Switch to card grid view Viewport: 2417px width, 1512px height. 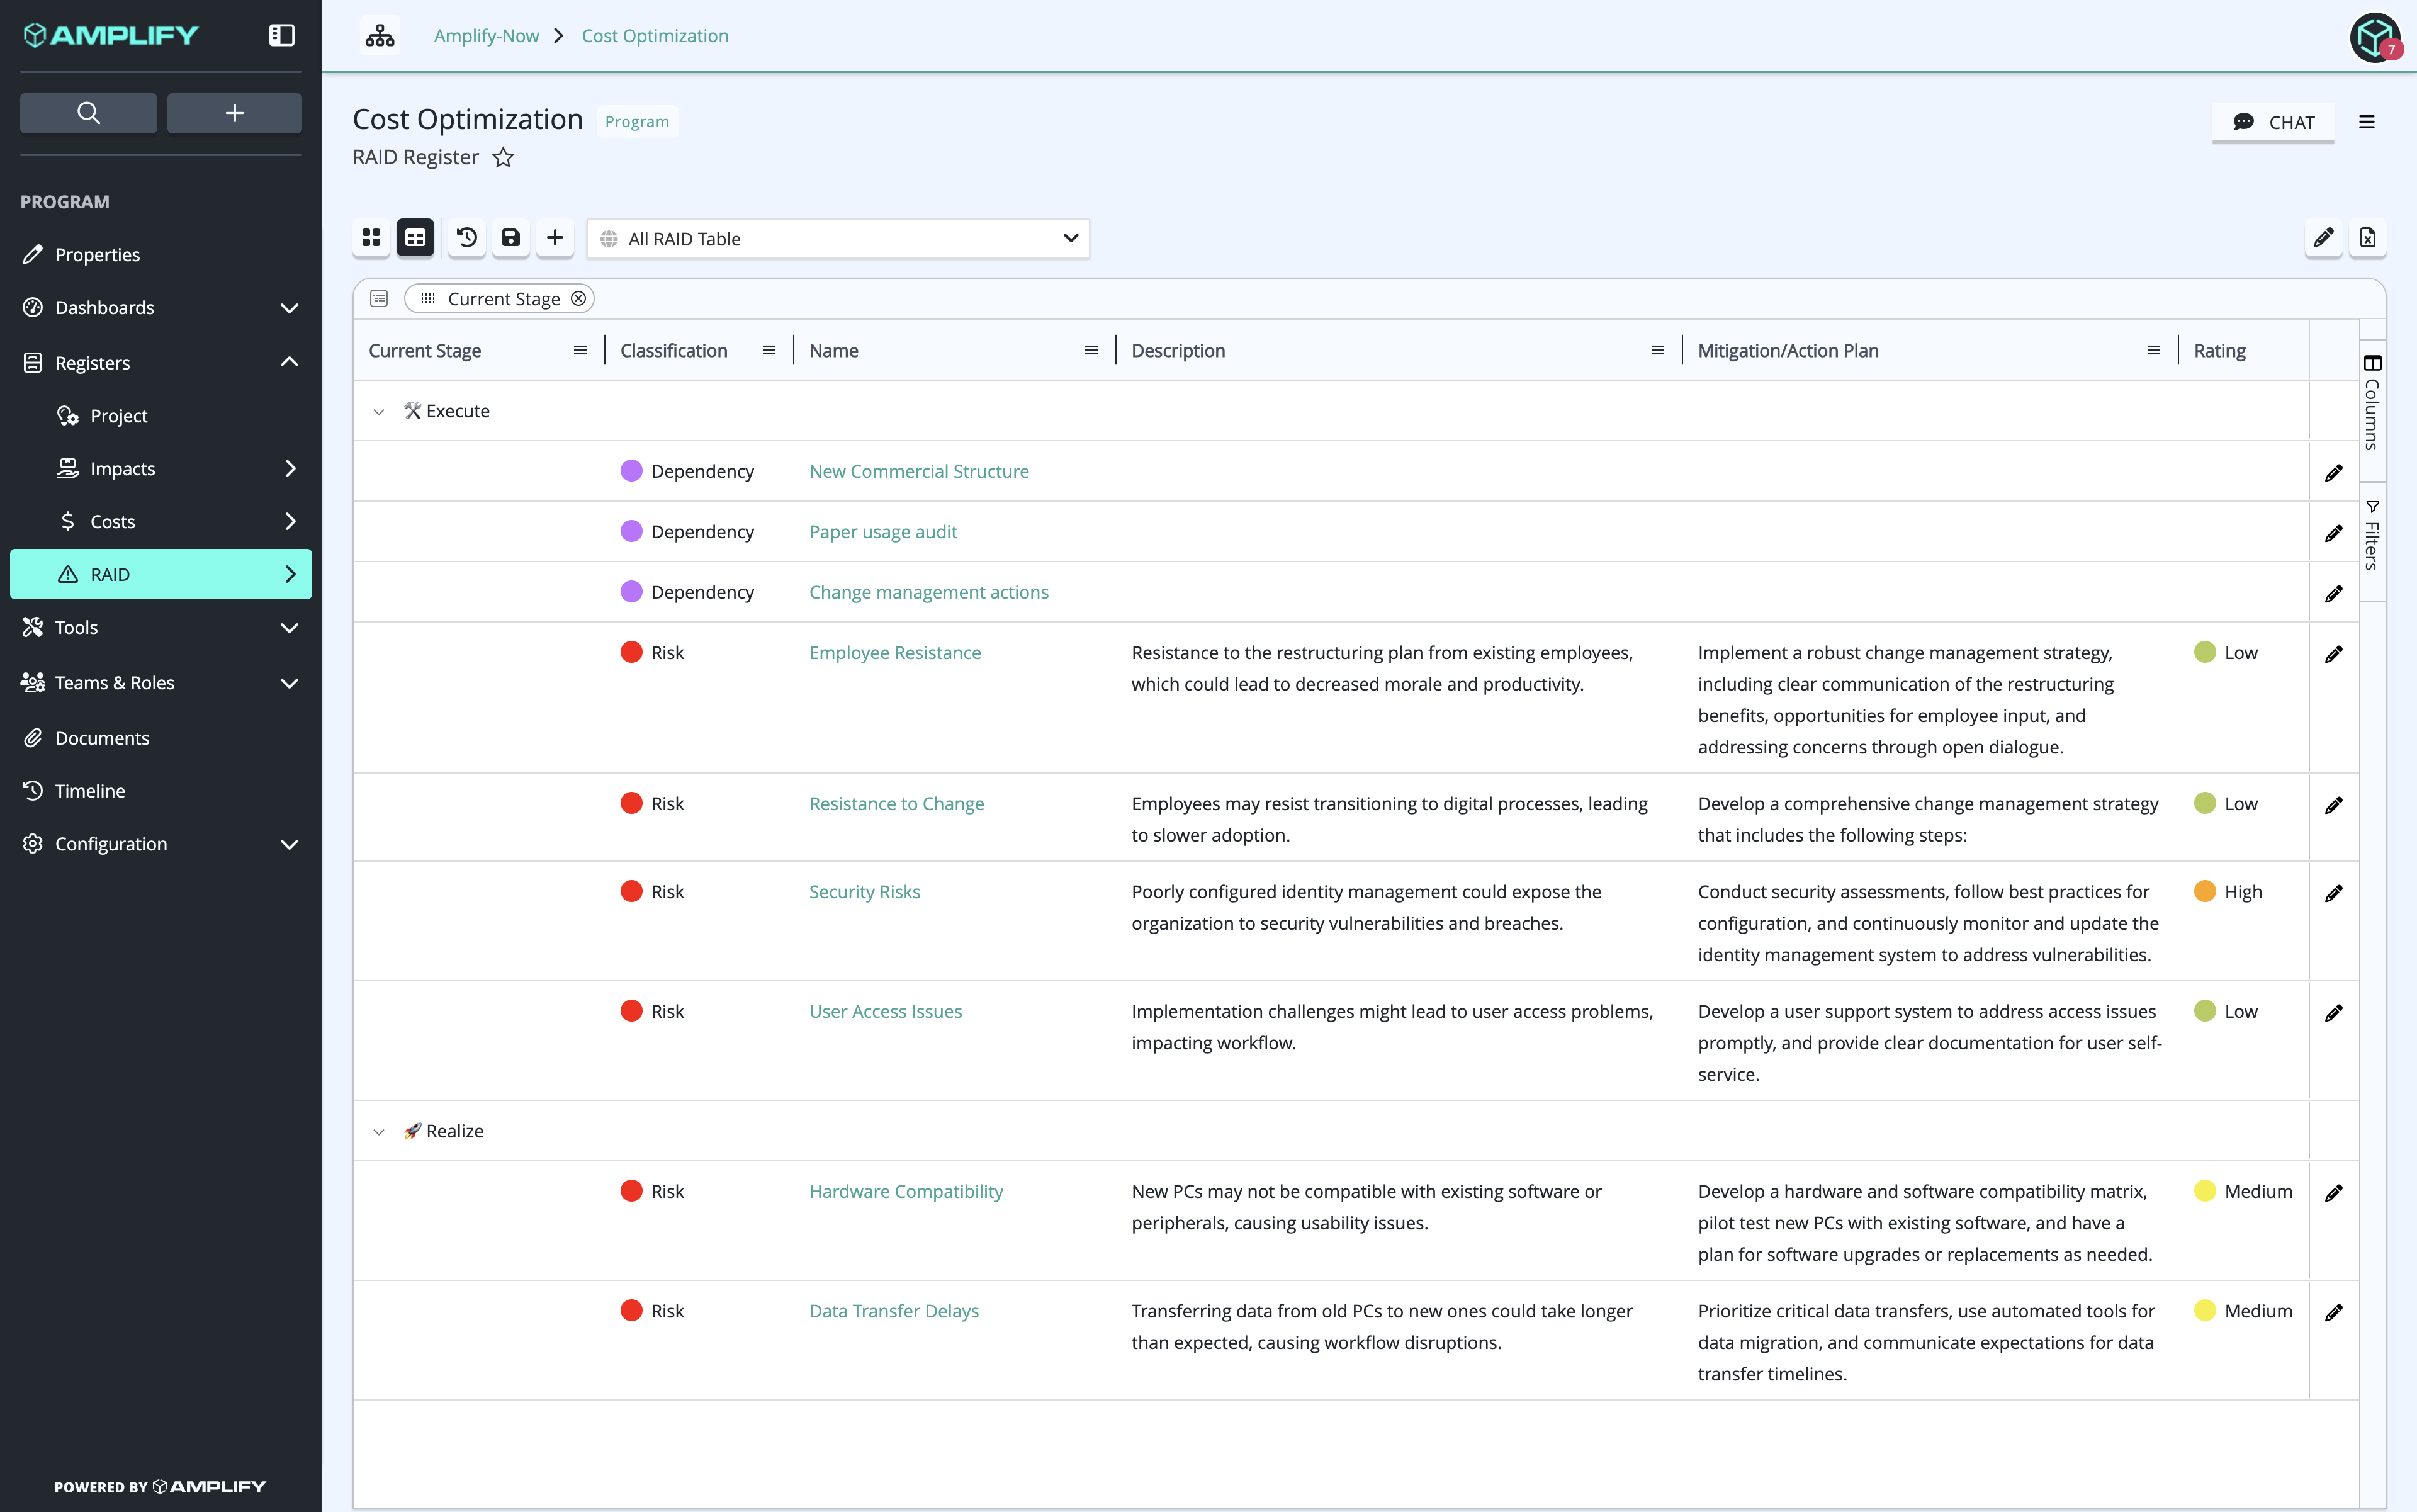pos(371,238)
